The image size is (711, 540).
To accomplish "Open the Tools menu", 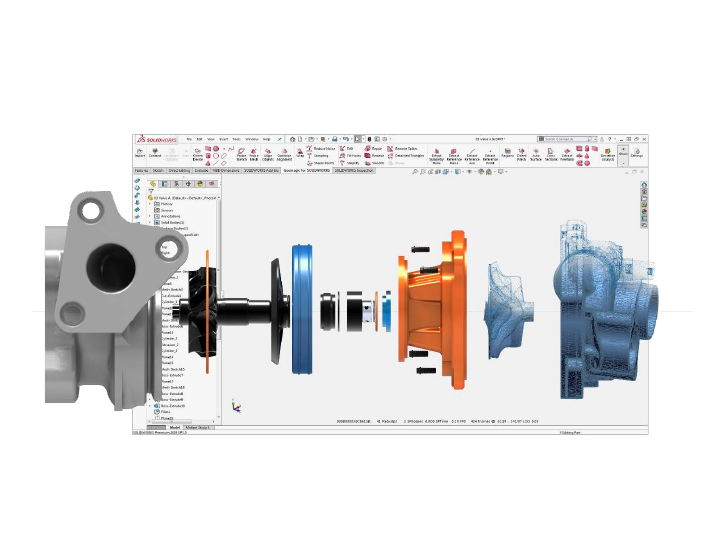I will [237, 139].
